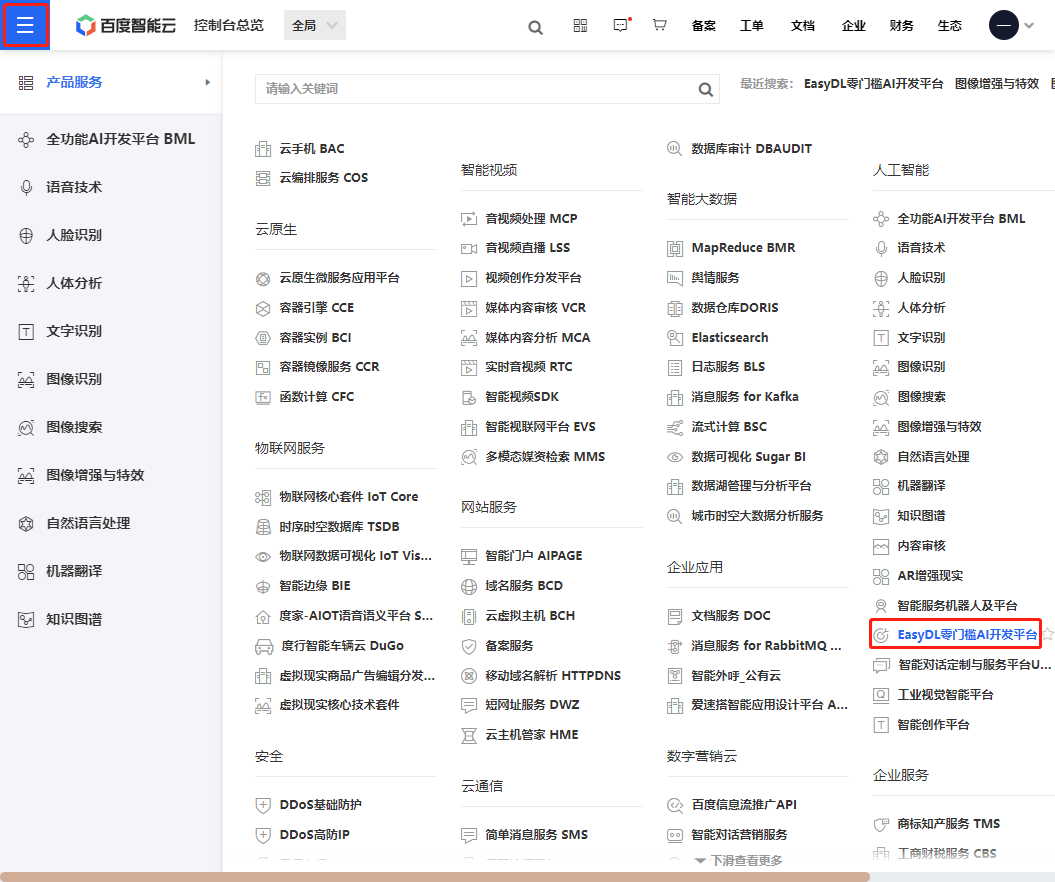1055x882 pixels.
Task: Open the message notifications icon with red dot
Action: tap(620, 26)
